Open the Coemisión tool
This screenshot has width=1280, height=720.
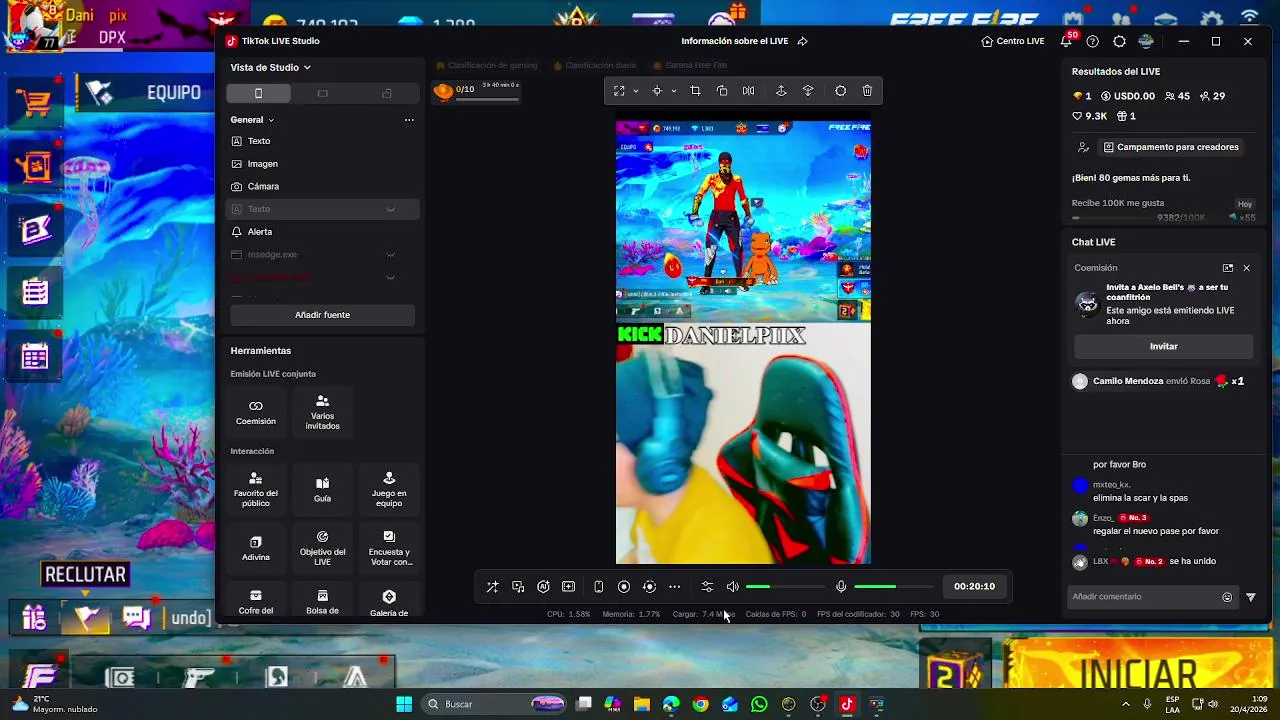pyautogui.click(x=256, y=411)
